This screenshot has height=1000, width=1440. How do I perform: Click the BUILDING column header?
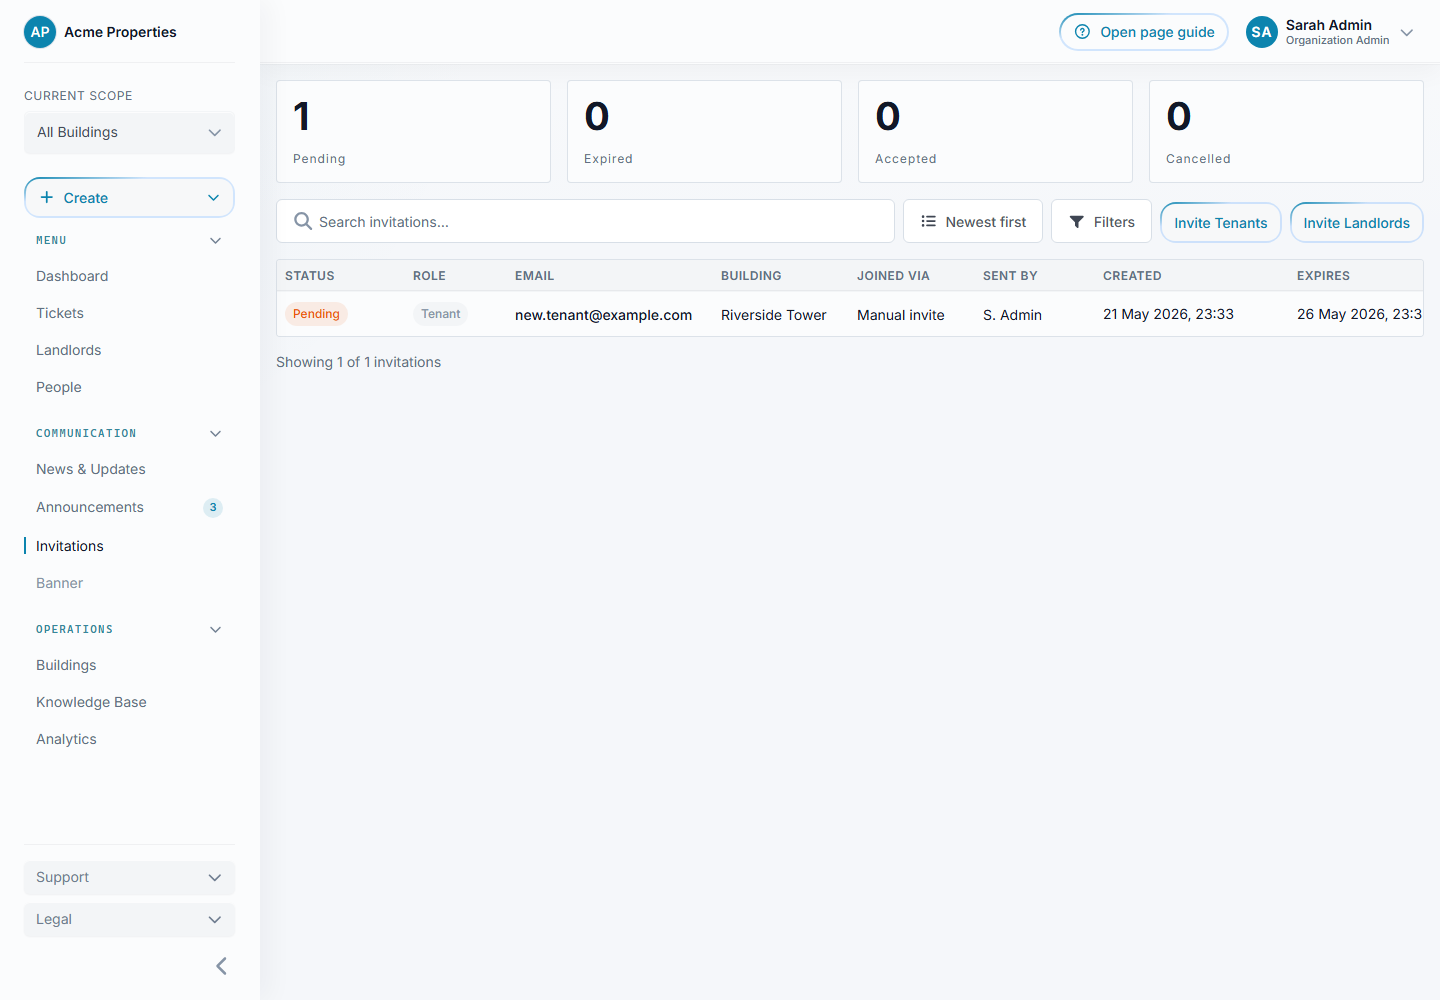click(x=751, y=276)
